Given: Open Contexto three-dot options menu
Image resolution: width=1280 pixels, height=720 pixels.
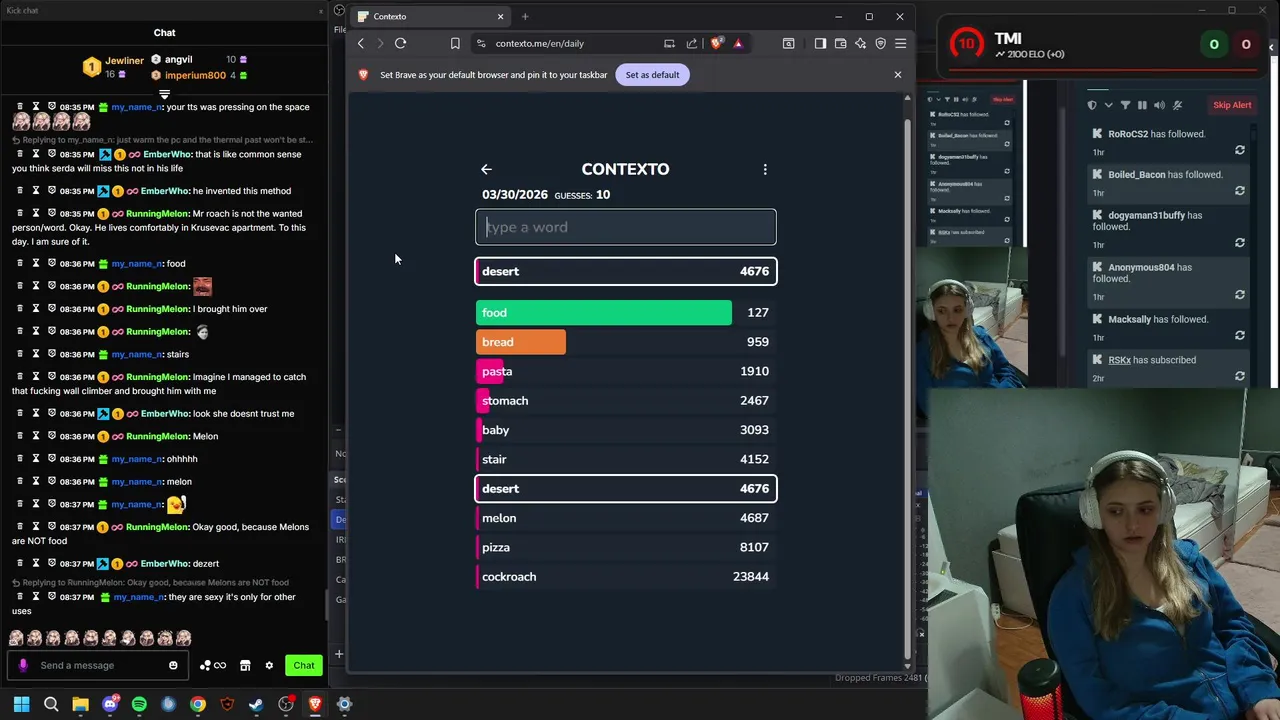Looking at the screenshot, I should click(765, 169).
